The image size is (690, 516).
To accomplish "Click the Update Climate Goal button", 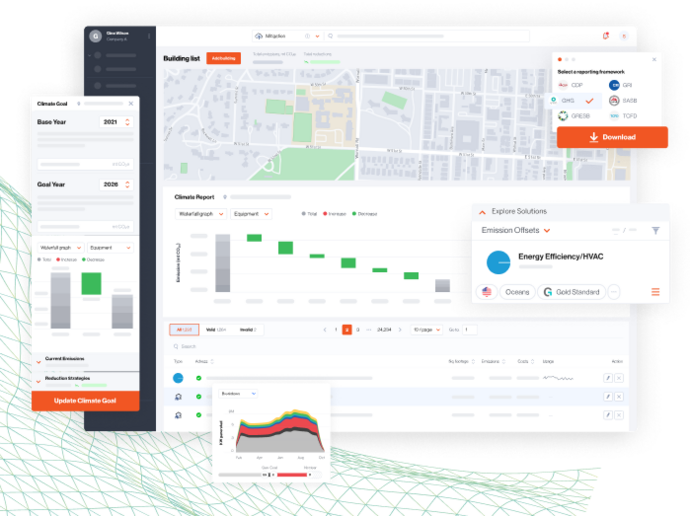I will [85, 401].
